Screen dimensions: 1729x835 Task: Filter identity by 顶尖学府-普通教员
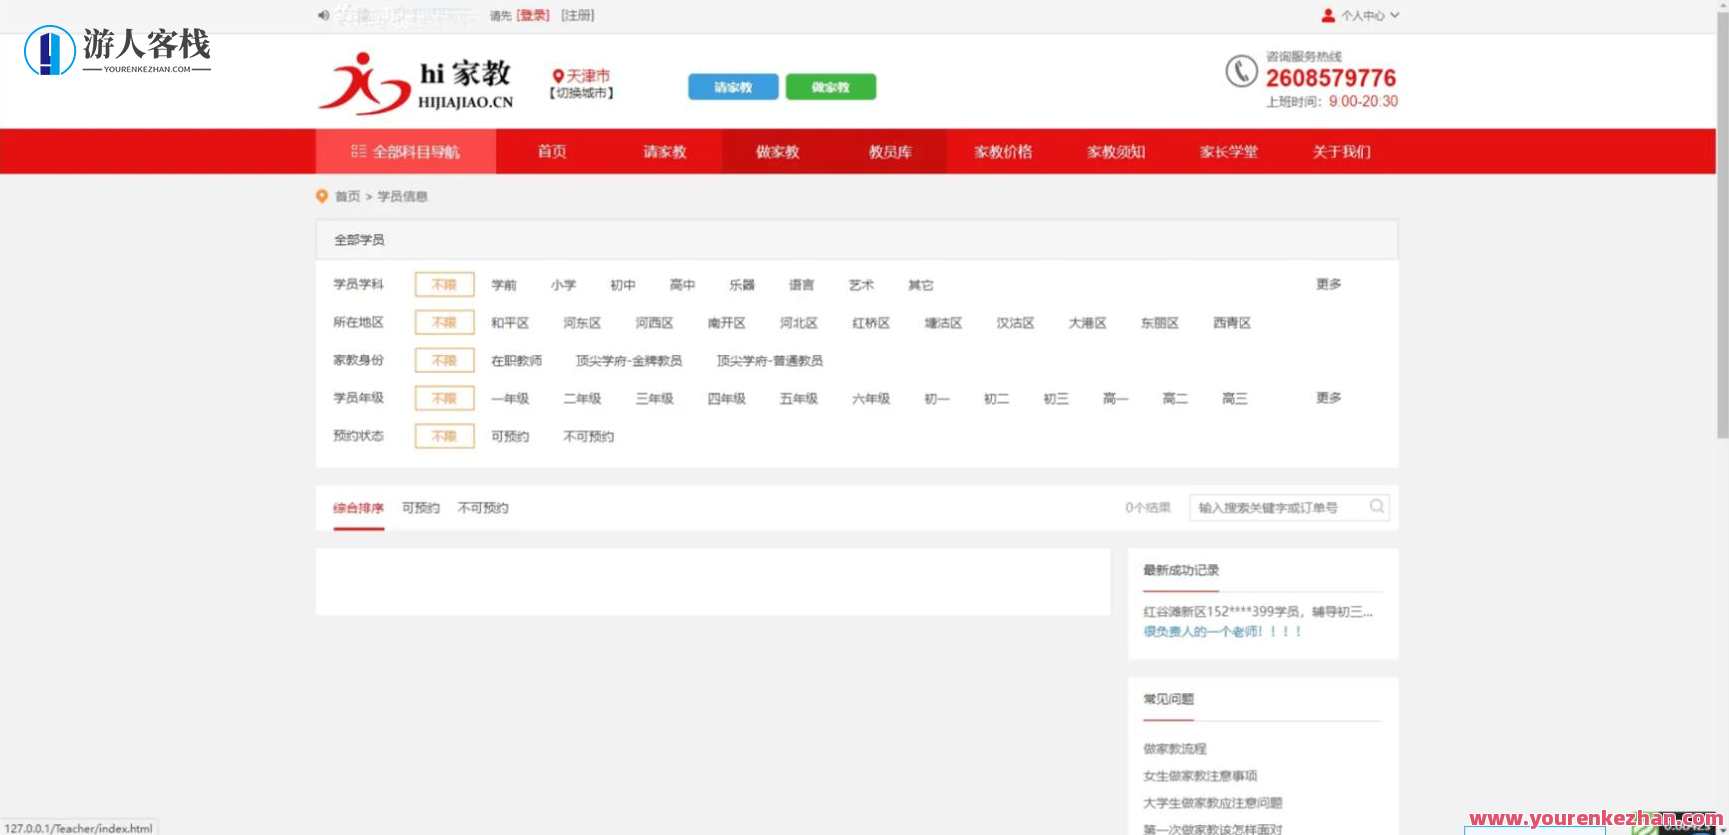(770, 361)
